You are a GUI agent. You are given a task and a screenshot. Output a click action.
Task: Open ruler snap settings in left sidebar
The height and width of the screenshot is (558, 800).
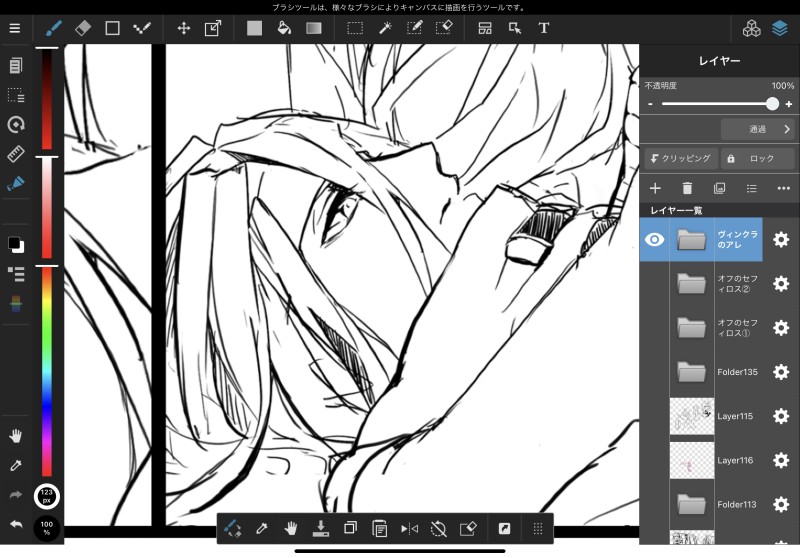(16, 154)
